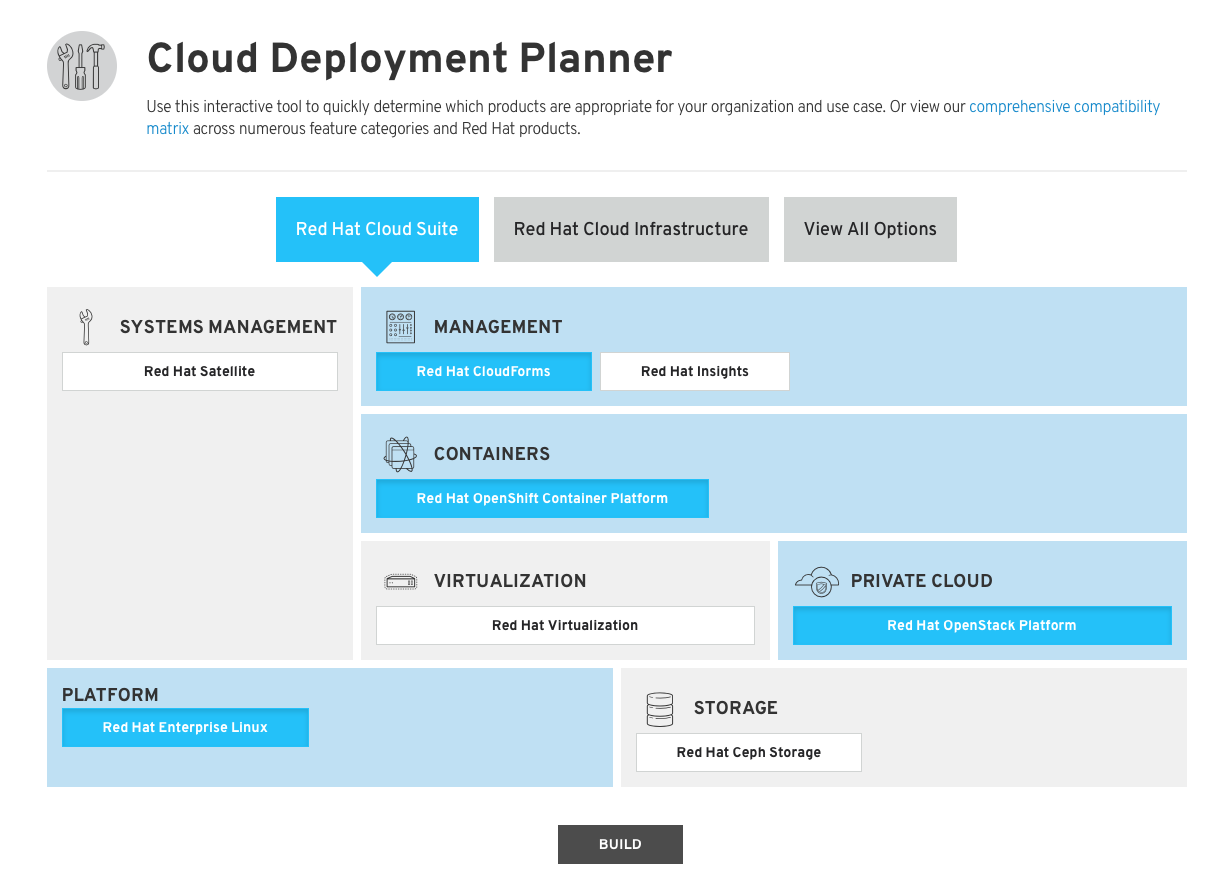This screenshot has width=1229, height=884.
Task: Click the BUILD button
Action: [620, 844]
